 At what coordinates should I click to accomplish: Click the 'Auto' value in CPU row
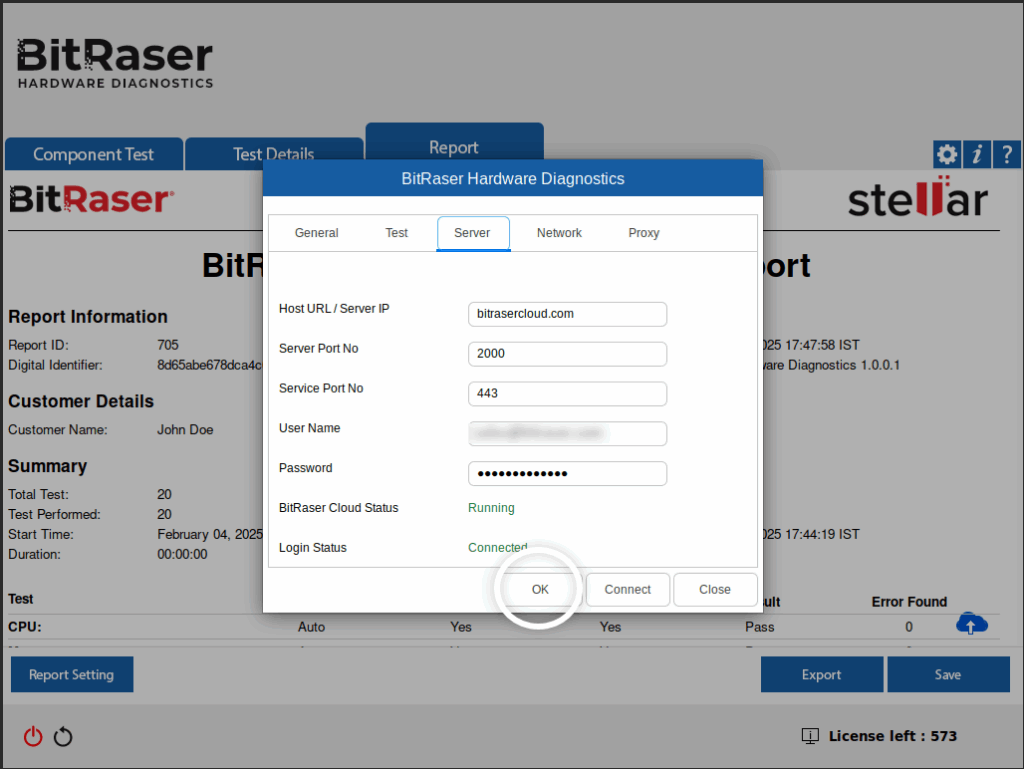pyautogui.click(x=312, y=627)
